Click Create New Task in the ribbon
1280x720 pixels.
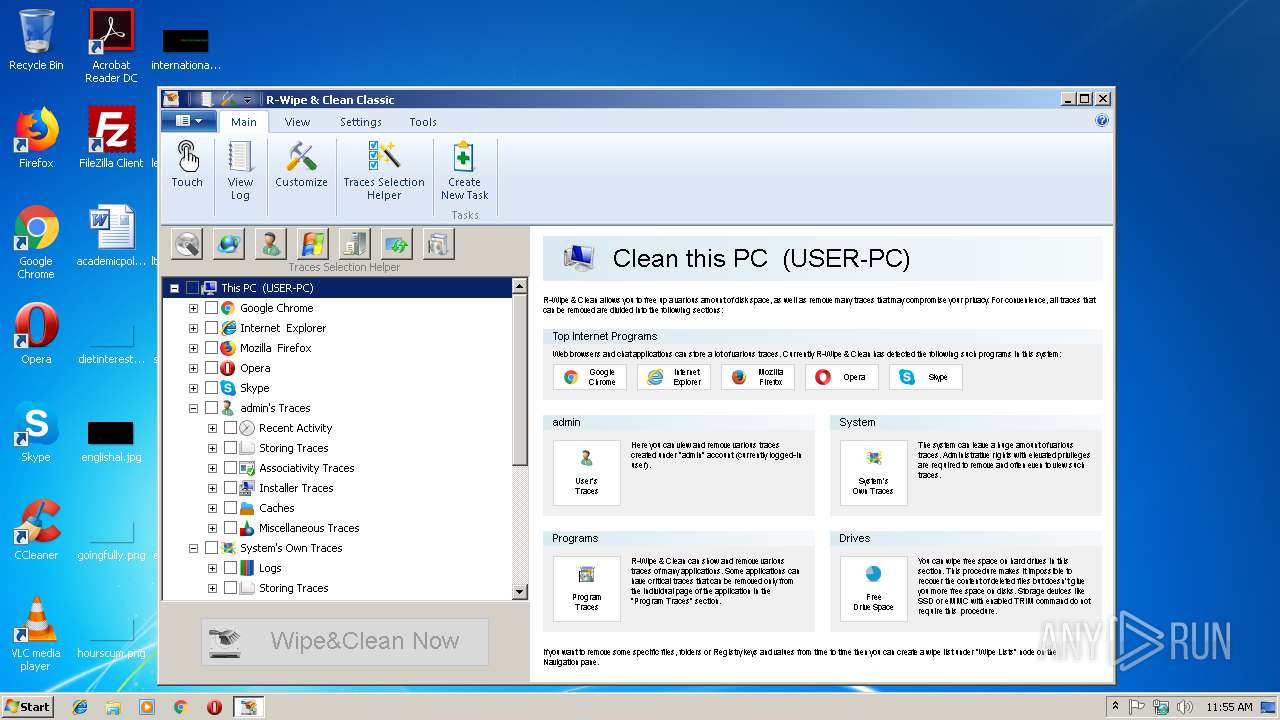(x=464, y=170)
